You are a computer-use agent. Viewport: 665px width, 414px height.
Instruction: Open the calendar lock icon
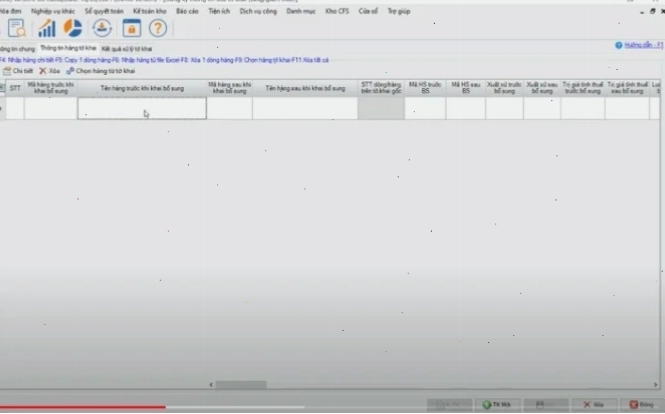coord(131,28)
